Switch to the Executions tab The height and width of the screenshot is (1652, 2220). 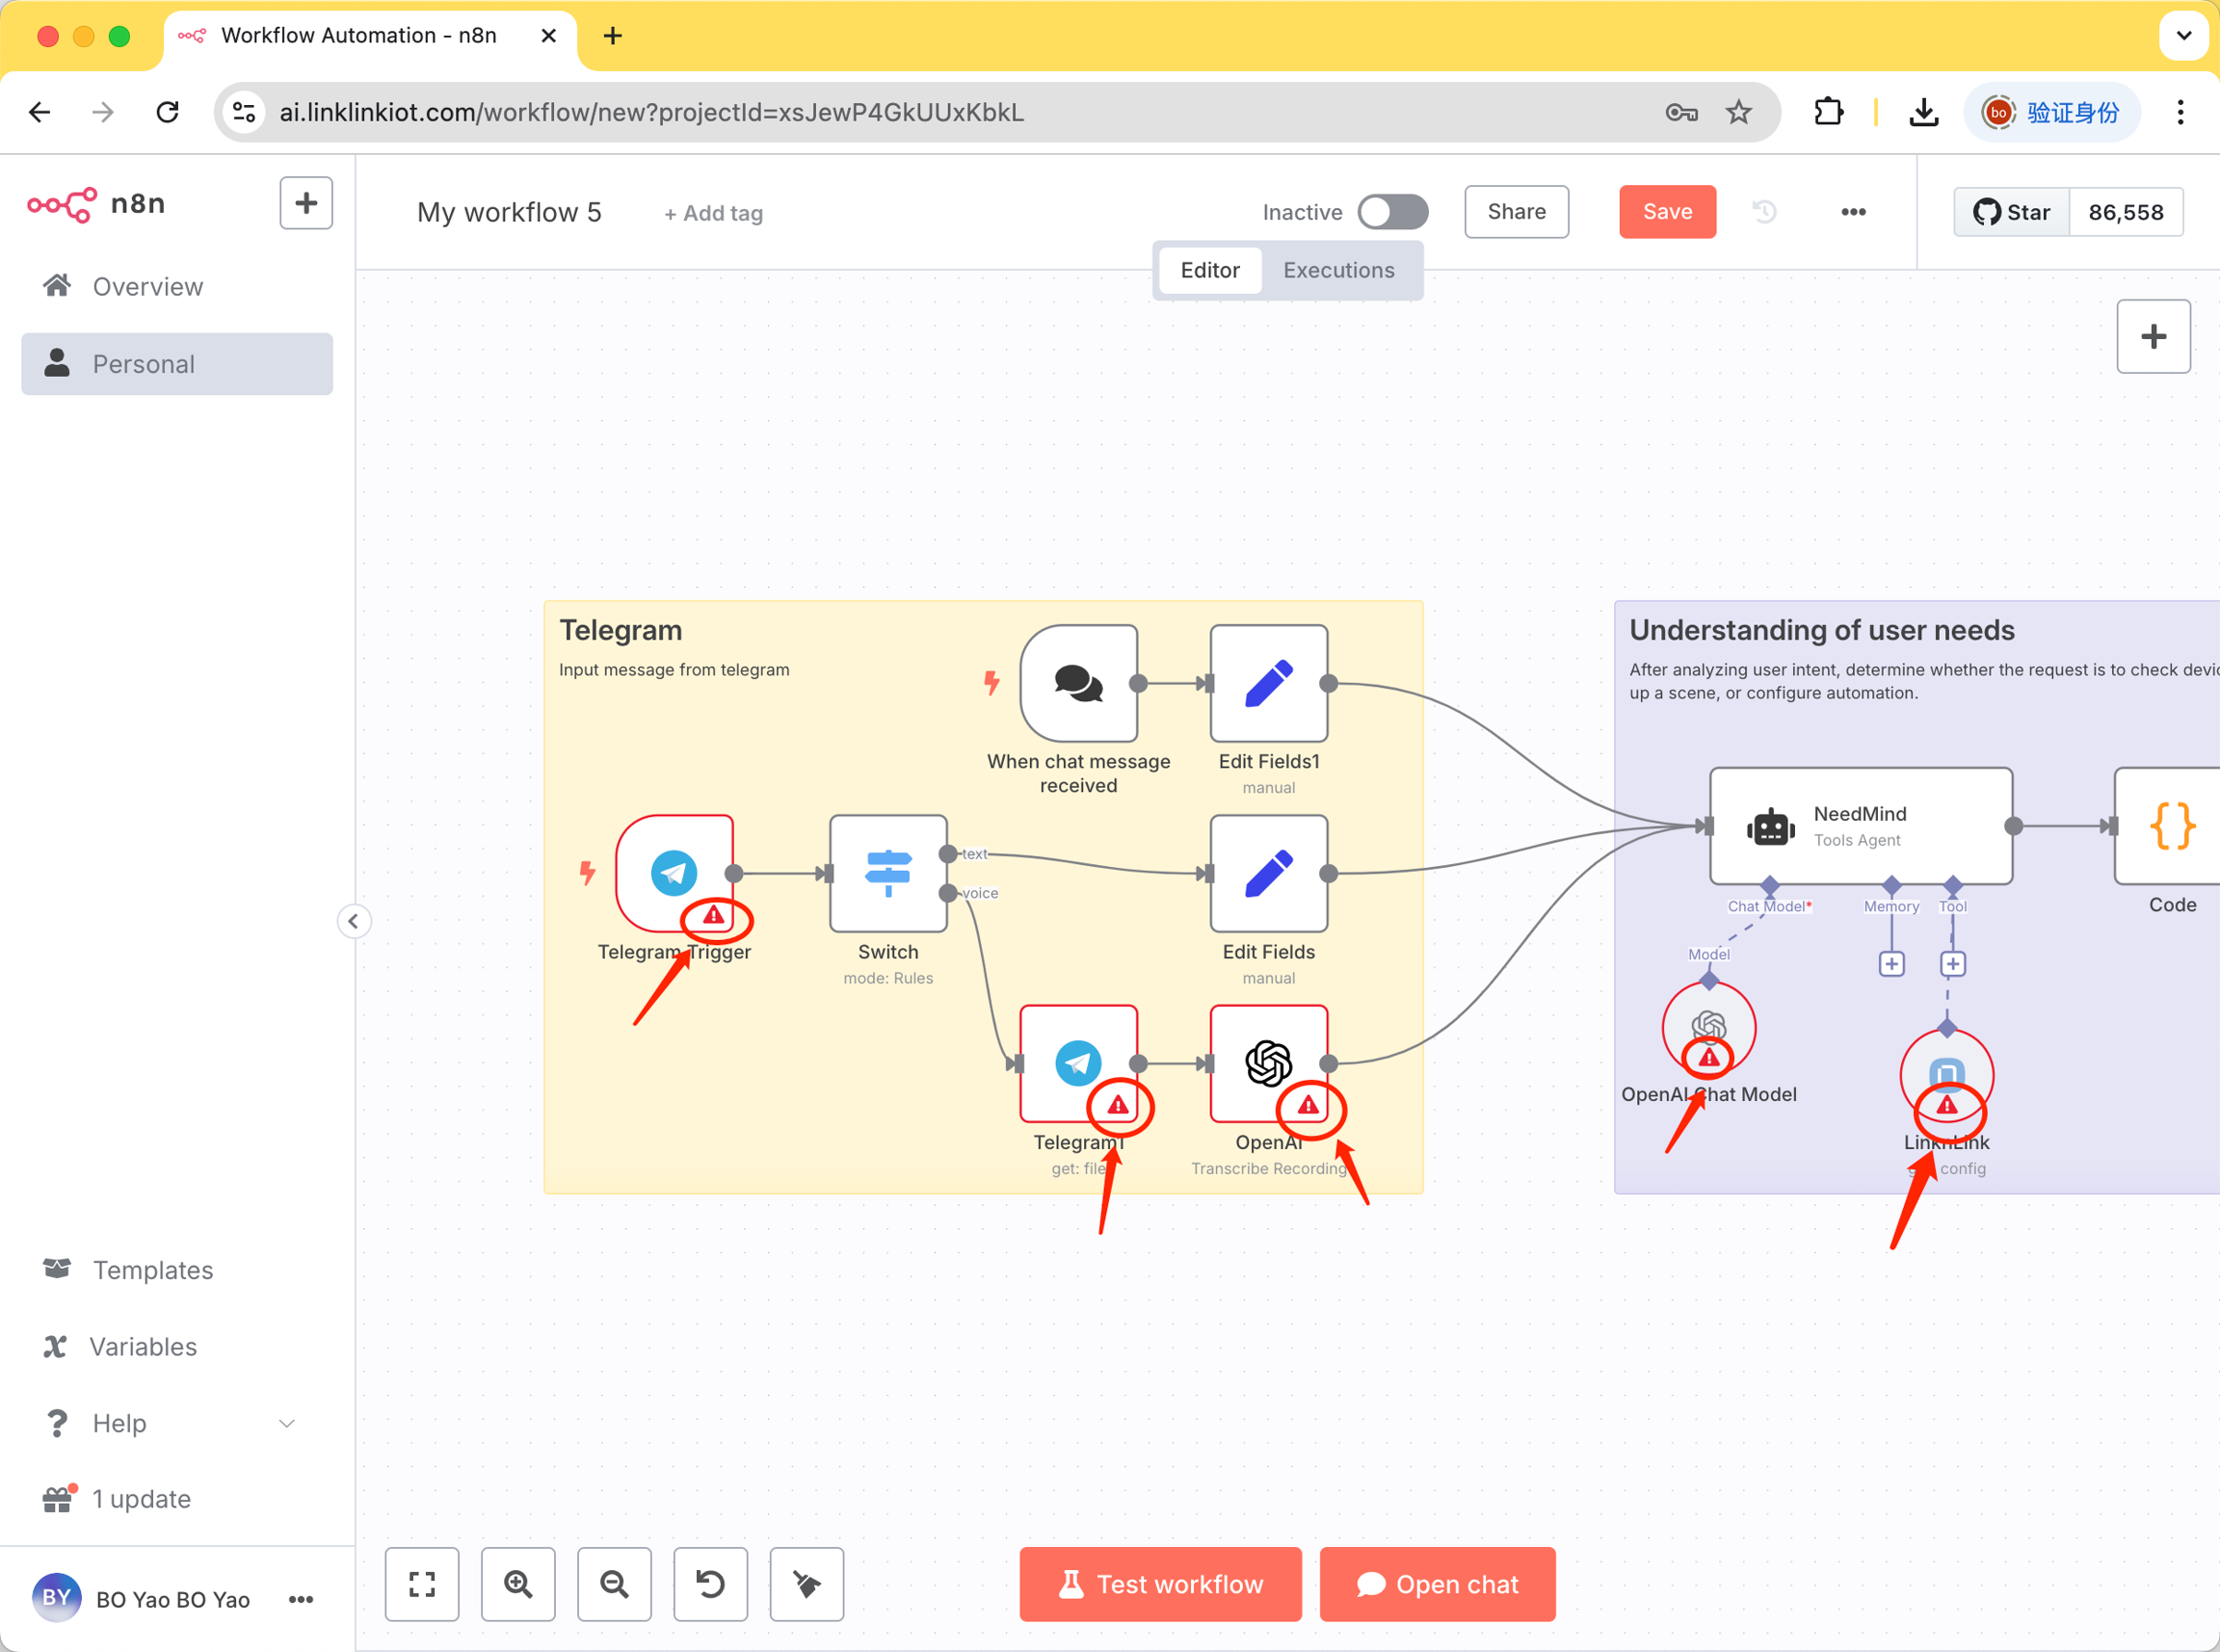pos(1338,270)
